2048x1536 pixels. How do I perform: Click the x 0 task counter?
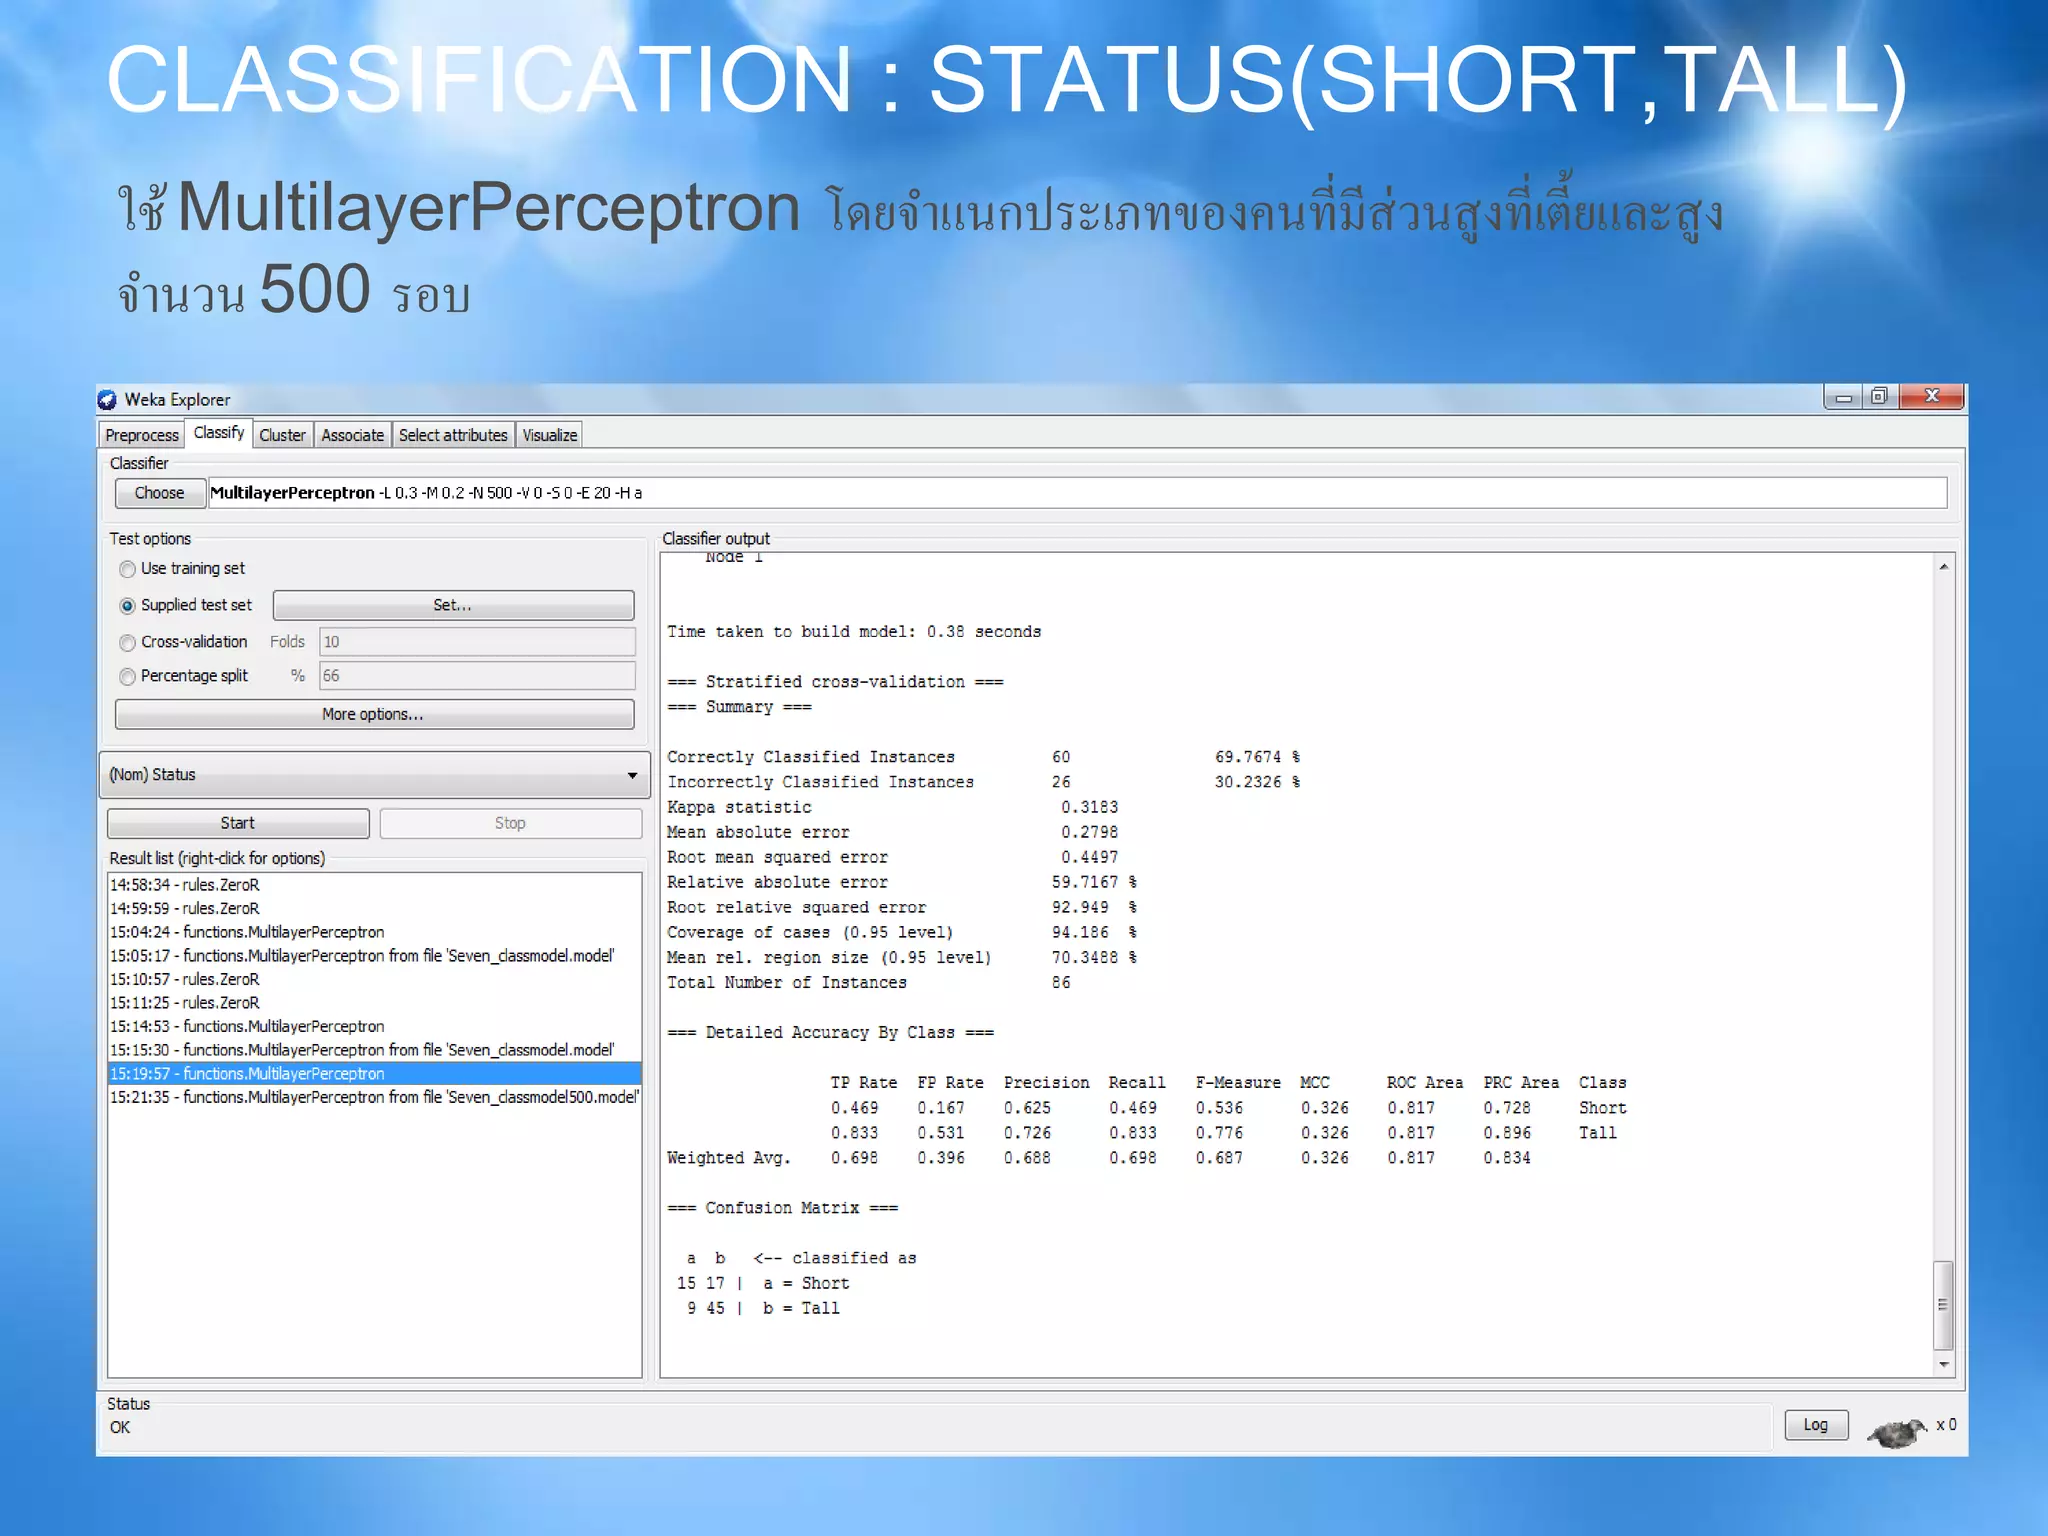(1946, 1425)
